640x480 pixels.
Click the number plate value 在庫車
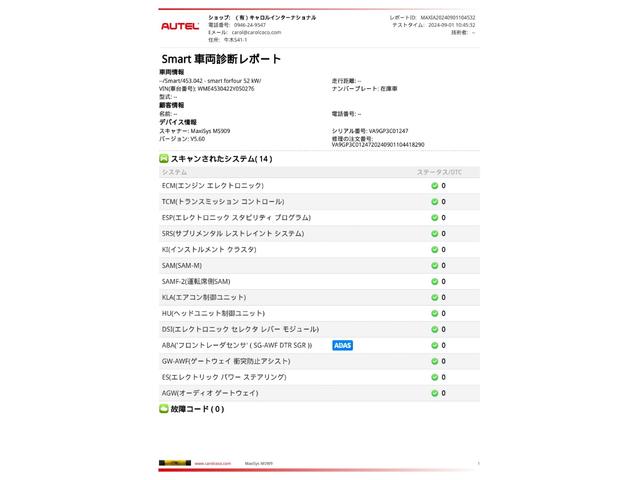coord(389,89)
